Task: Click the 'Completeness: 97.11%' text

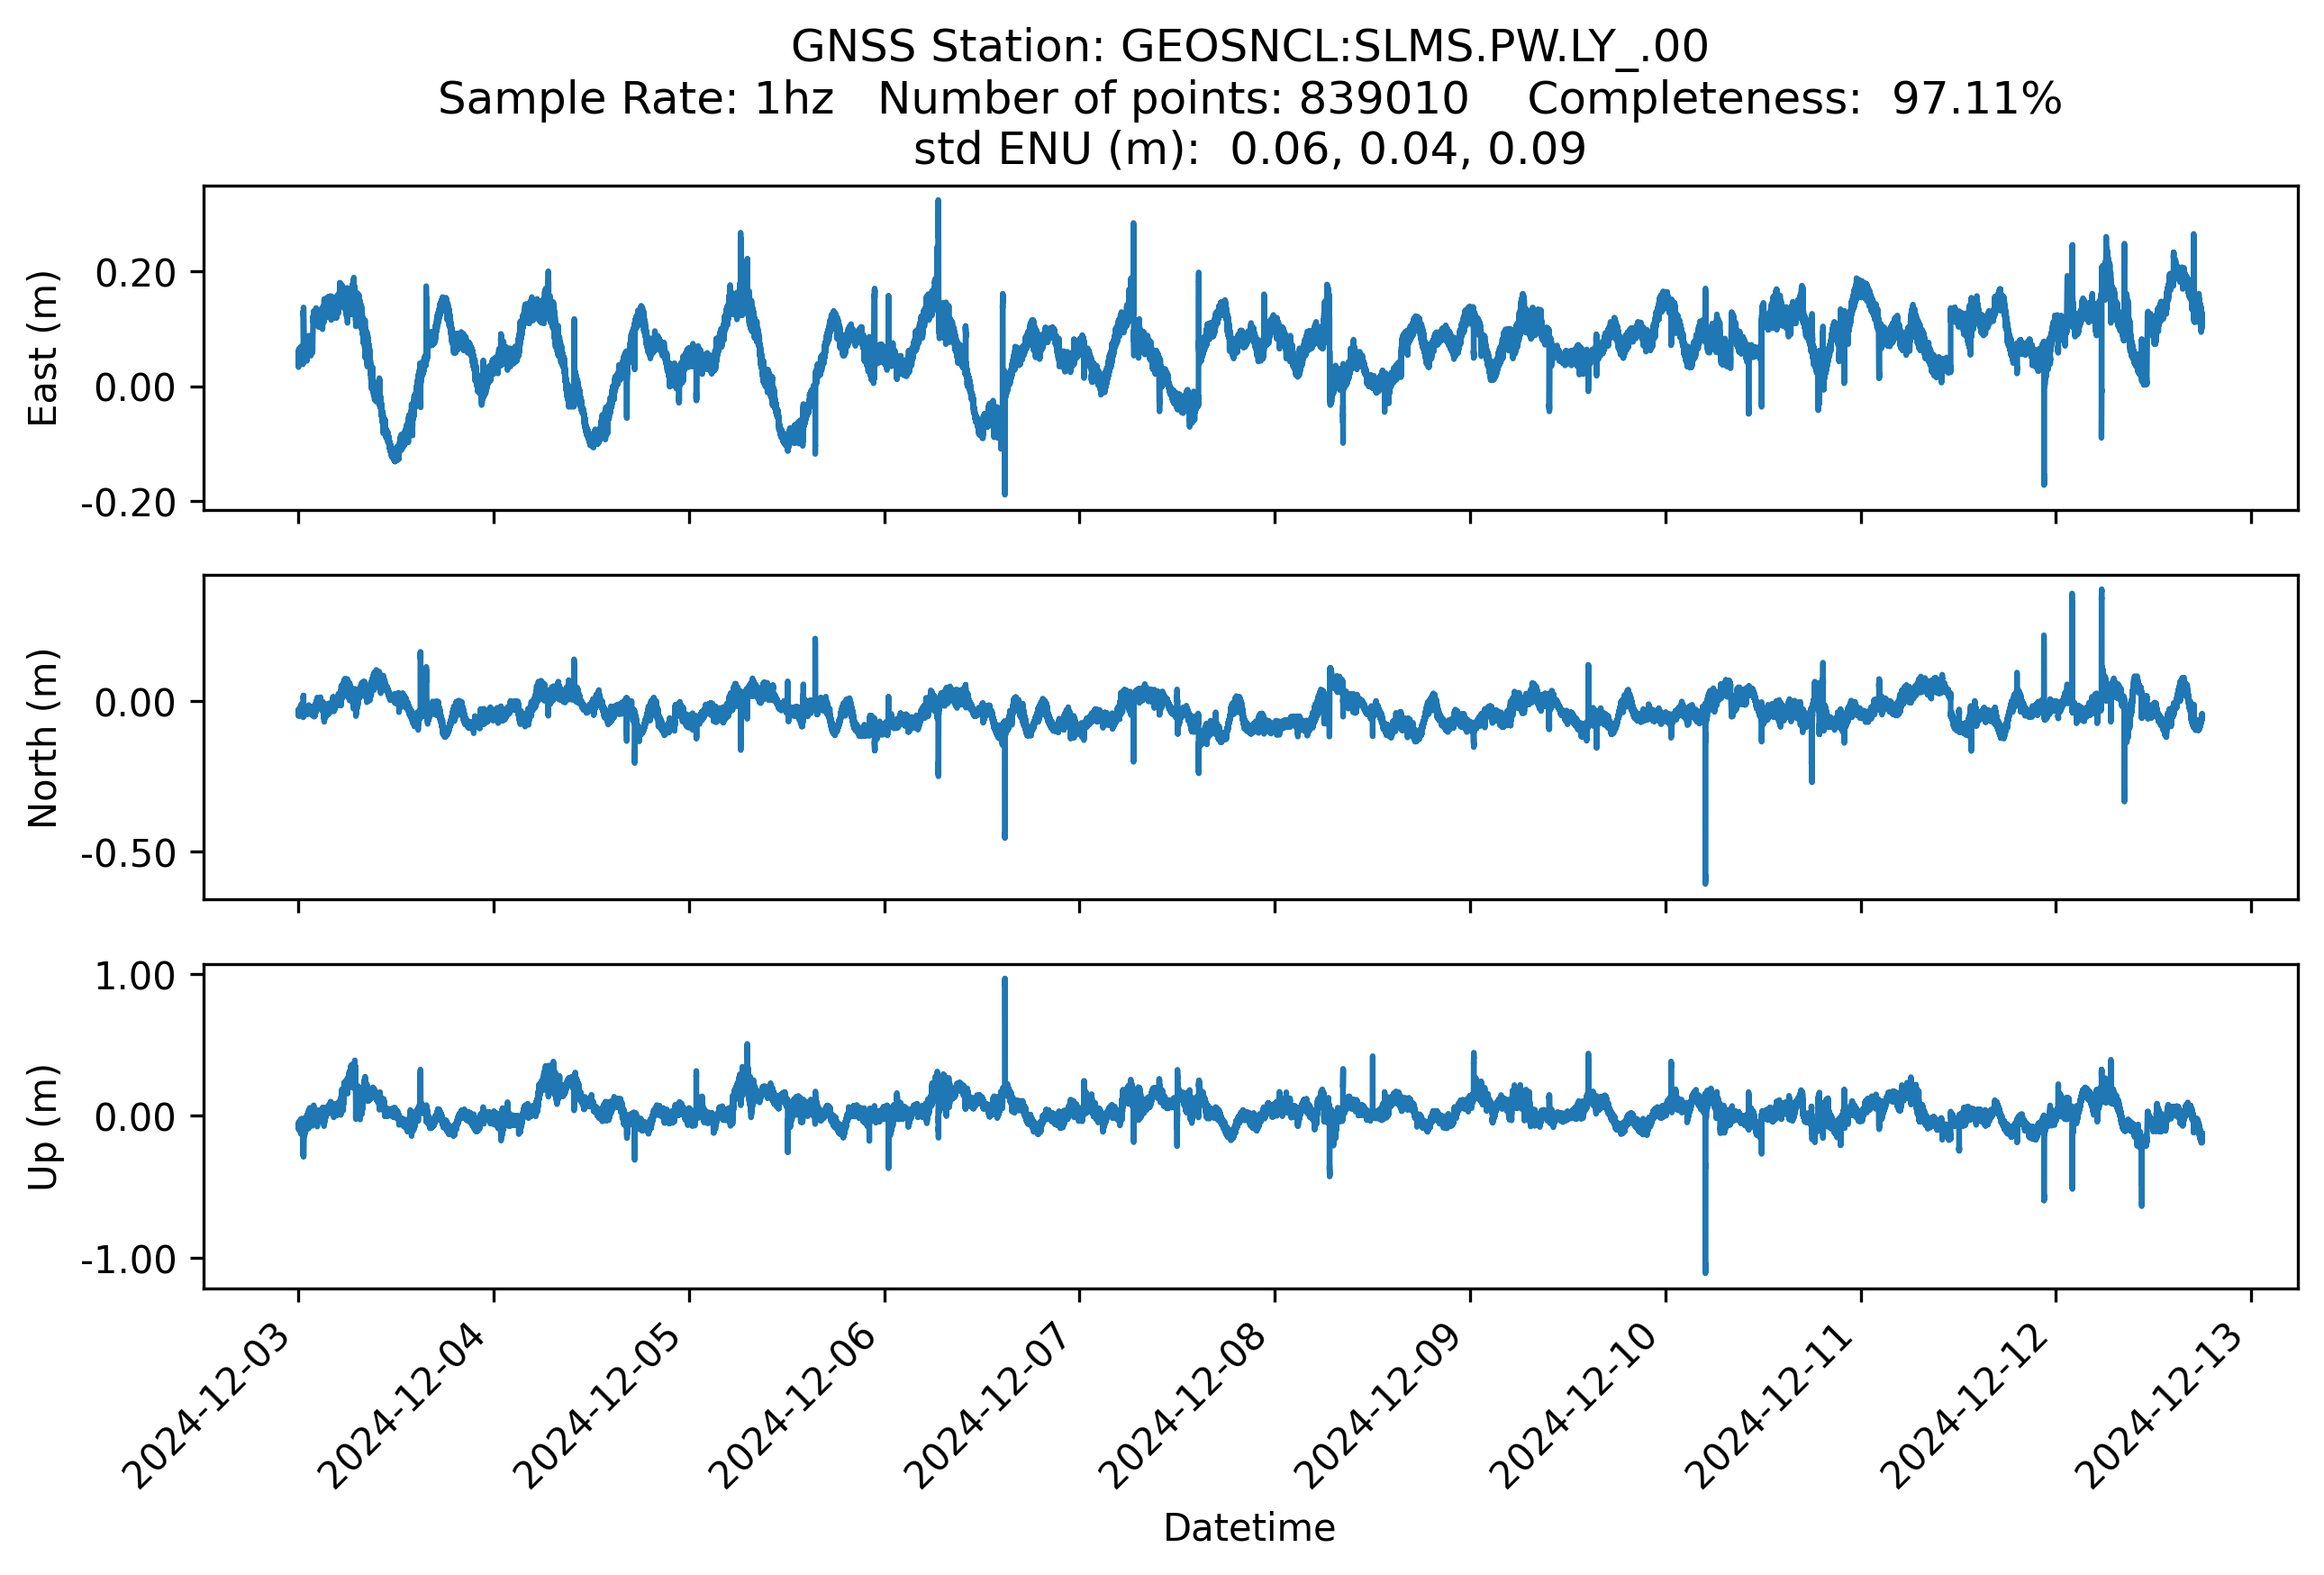Action: coord(1794,98)
